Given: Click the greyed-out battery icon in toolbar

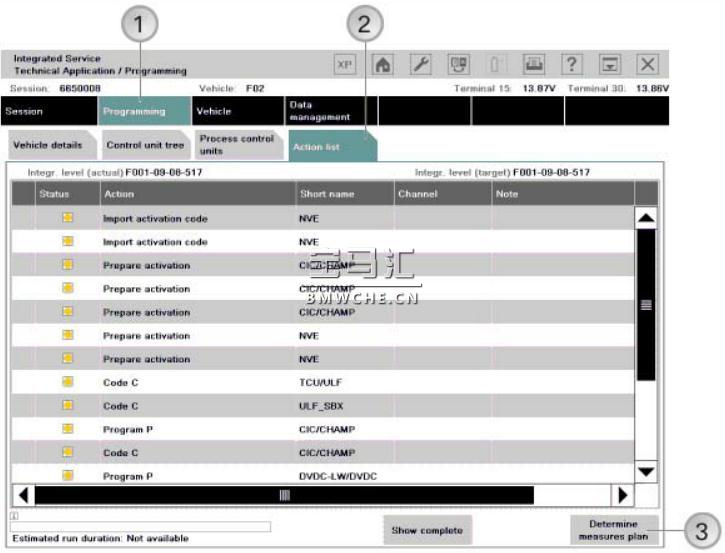Looking at the screenshot, I should [x=497, y=64].
